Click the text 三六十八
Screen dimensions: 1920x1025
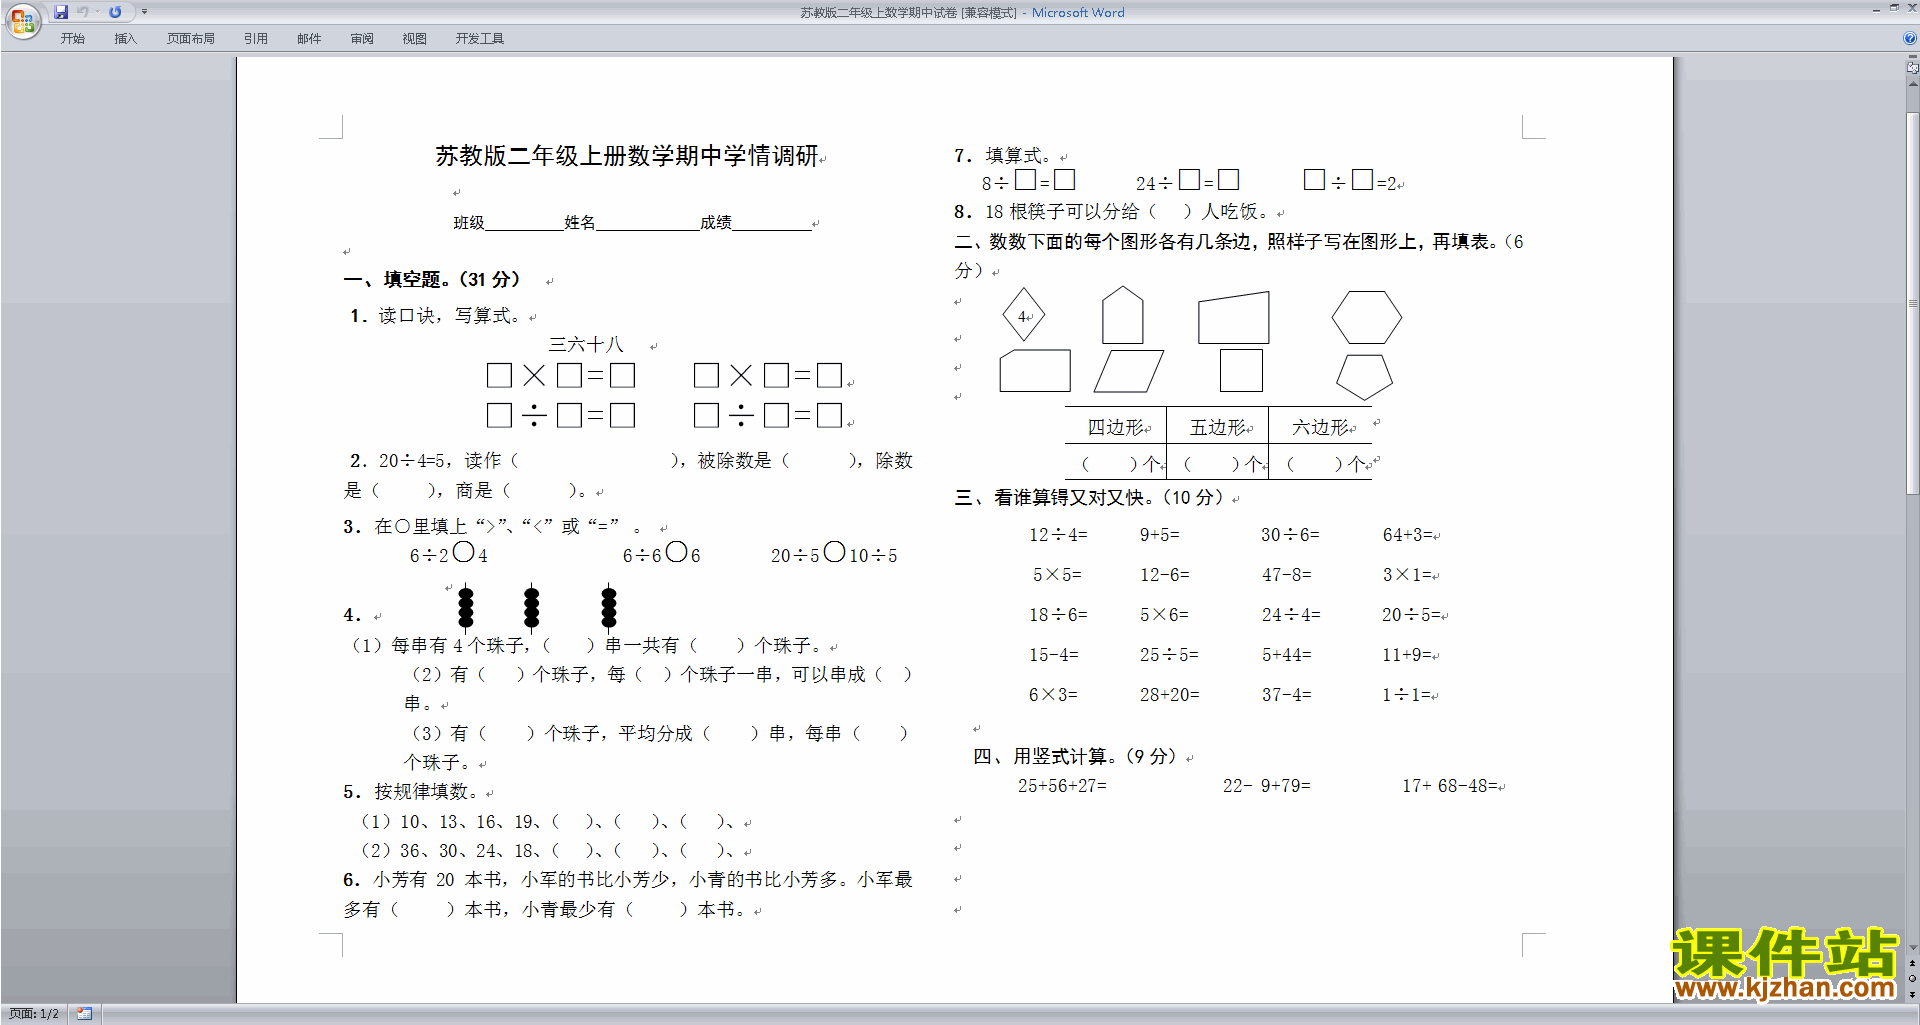pos(586,345)
